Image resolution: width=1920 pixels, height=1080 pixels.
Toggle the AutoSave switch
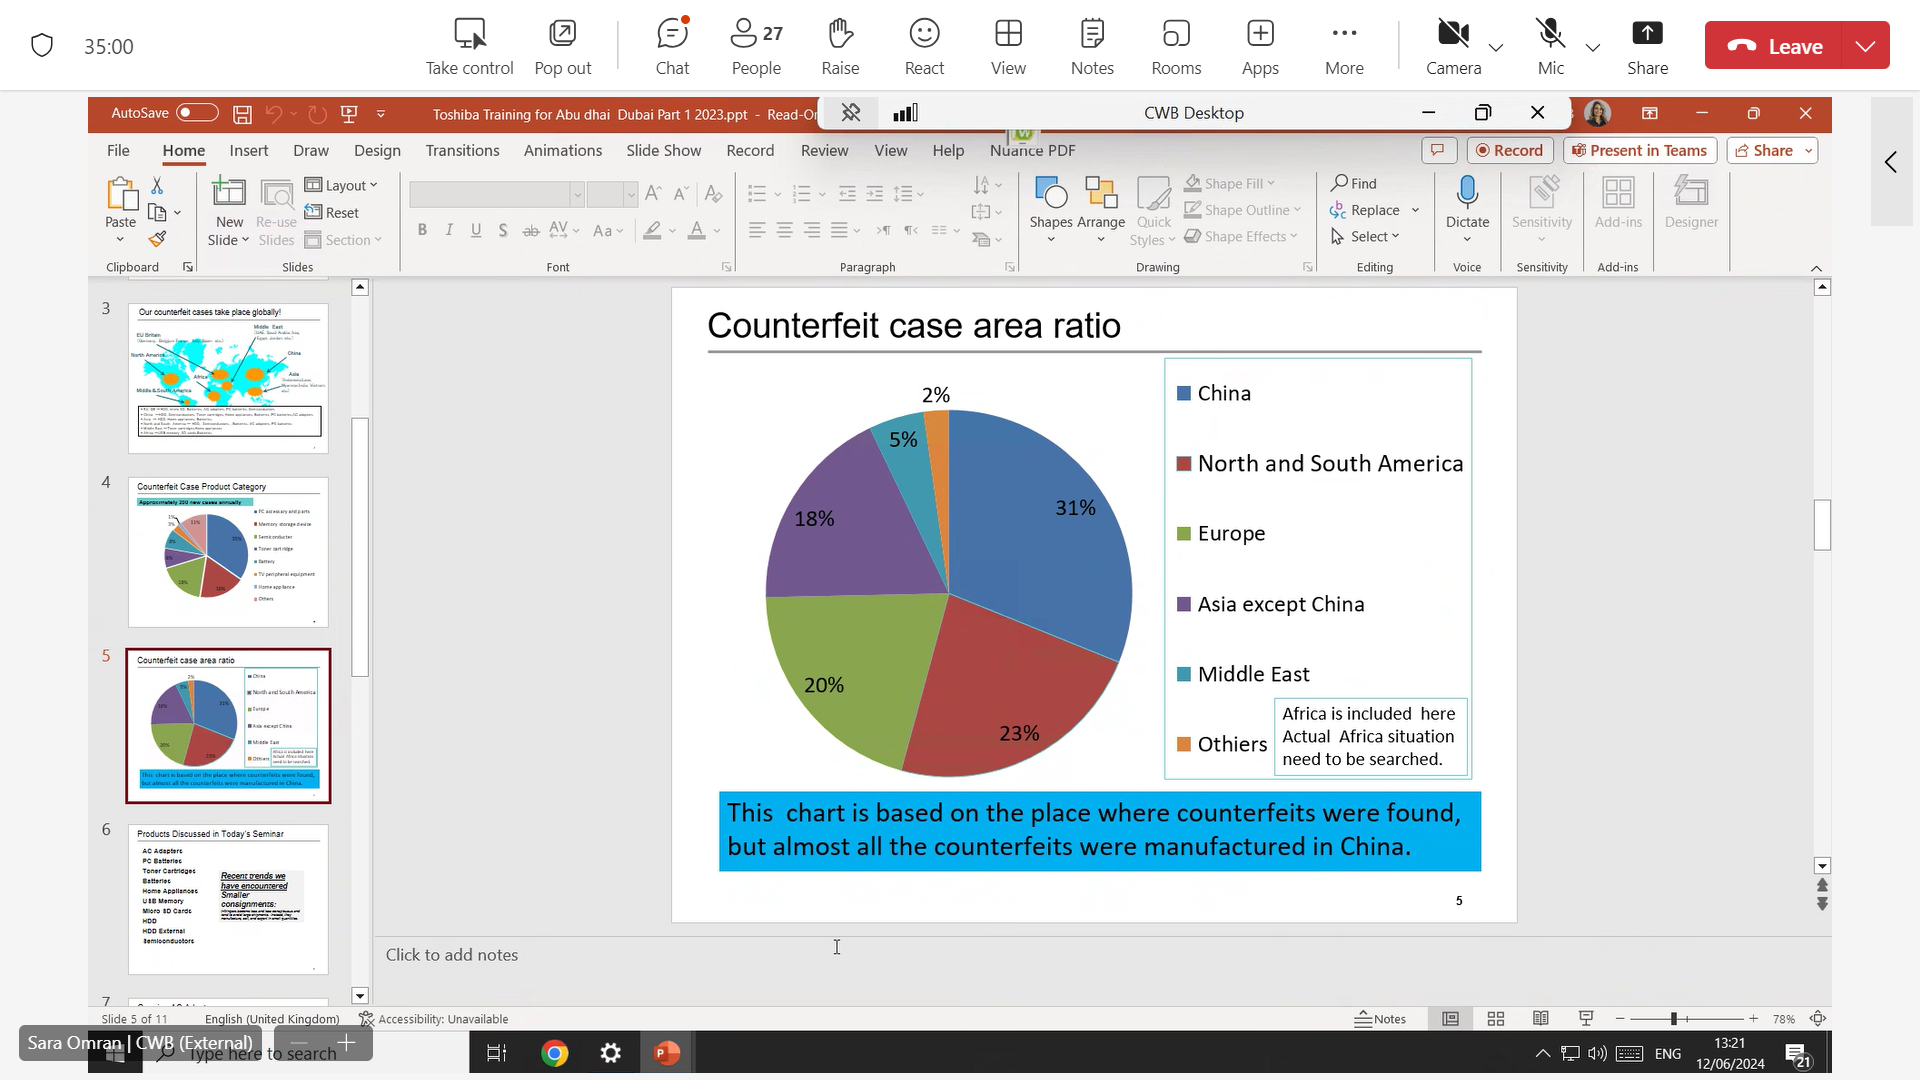[x=197, y=113]
